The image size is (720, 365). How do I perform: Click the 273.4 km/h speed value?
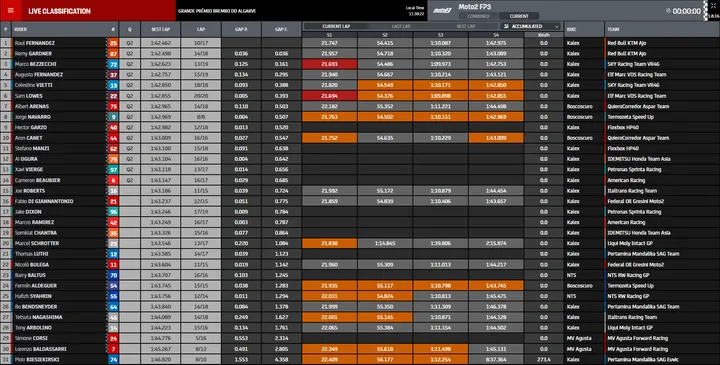[544, 359]
